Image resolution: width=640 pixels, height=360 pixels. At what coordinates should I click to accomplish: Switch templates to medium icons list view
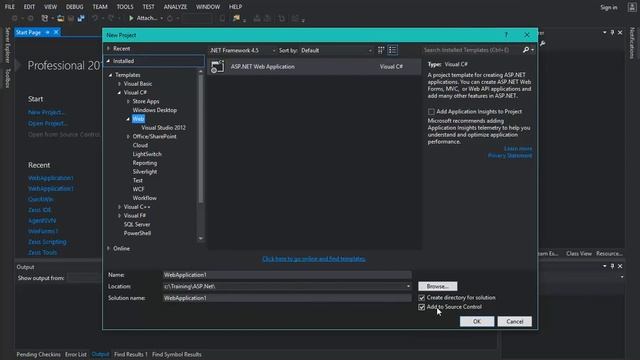pos(393,50)
